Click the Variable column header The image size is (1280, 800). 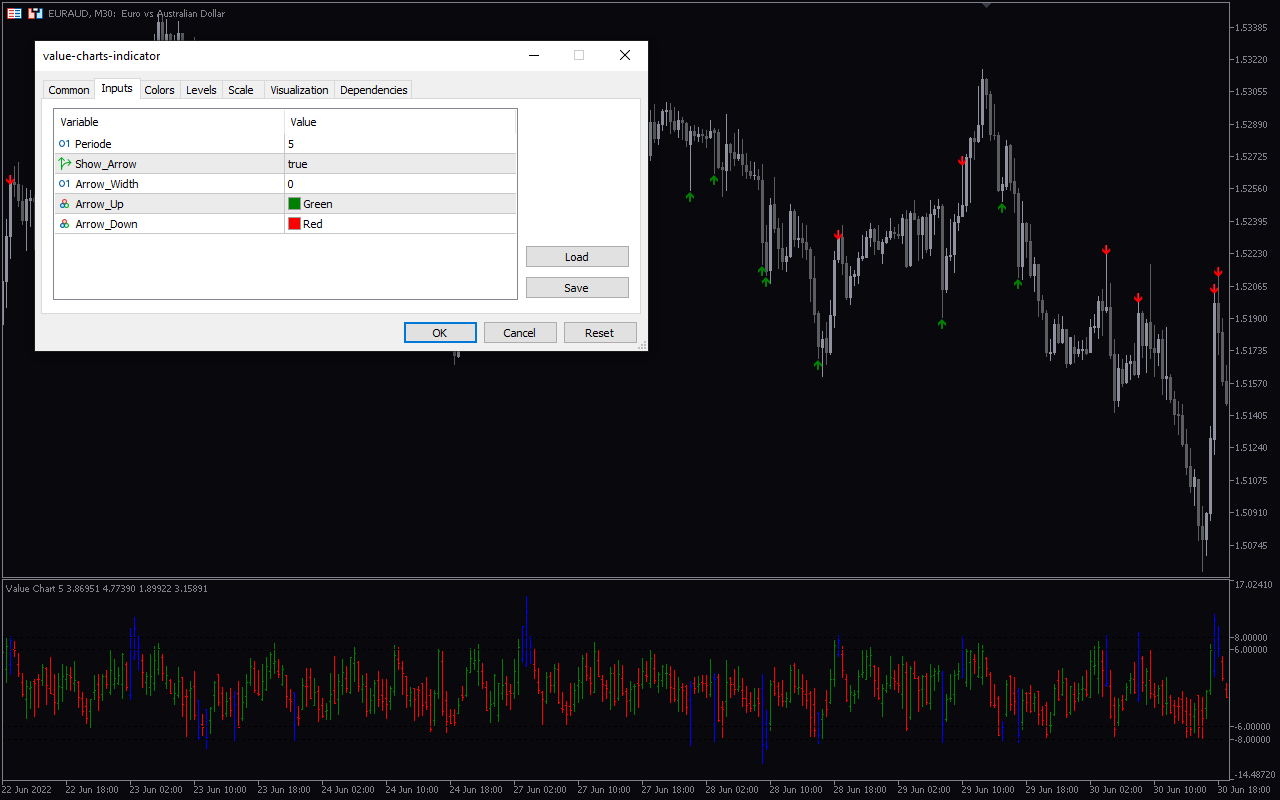point(170,122)
